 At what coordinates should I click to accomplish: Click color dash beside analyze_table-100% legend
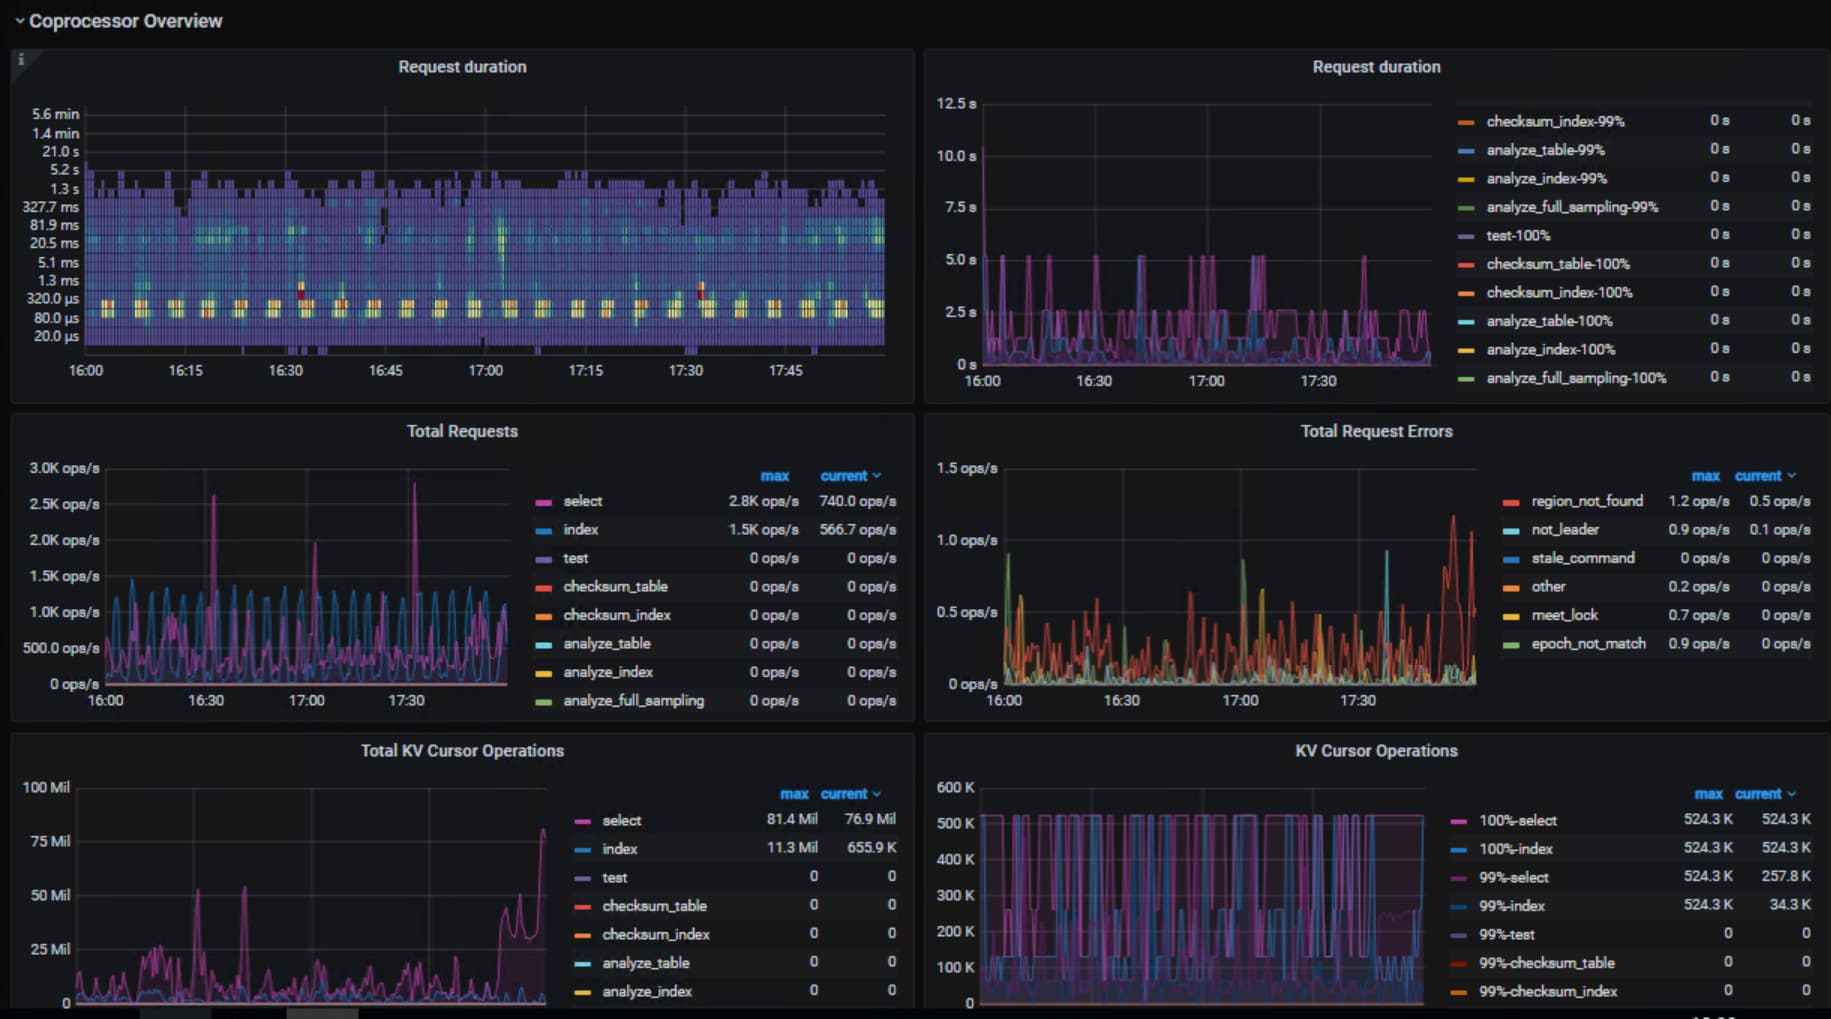point(1466,322)
